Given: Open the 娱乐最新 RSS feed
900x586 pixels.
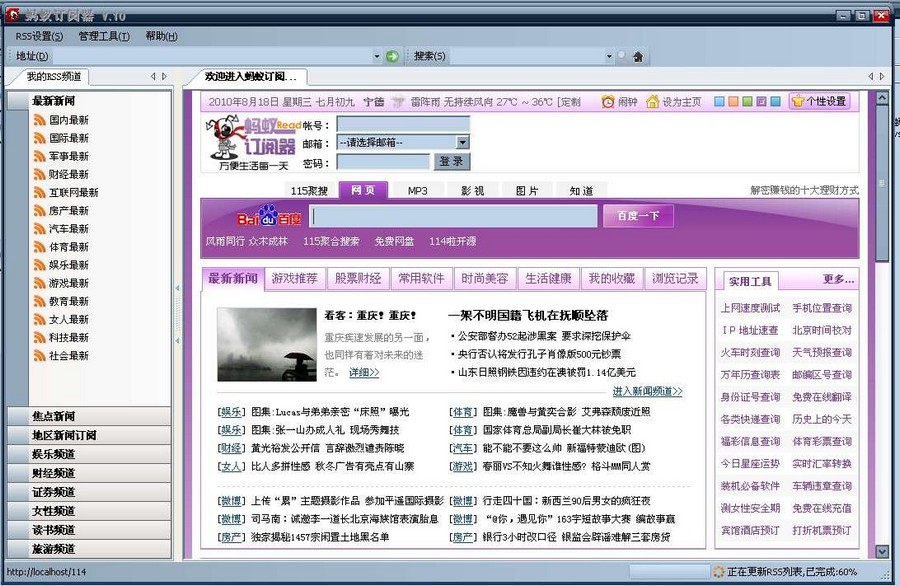Looking at the screenshot, I should (x=61, y=265).
